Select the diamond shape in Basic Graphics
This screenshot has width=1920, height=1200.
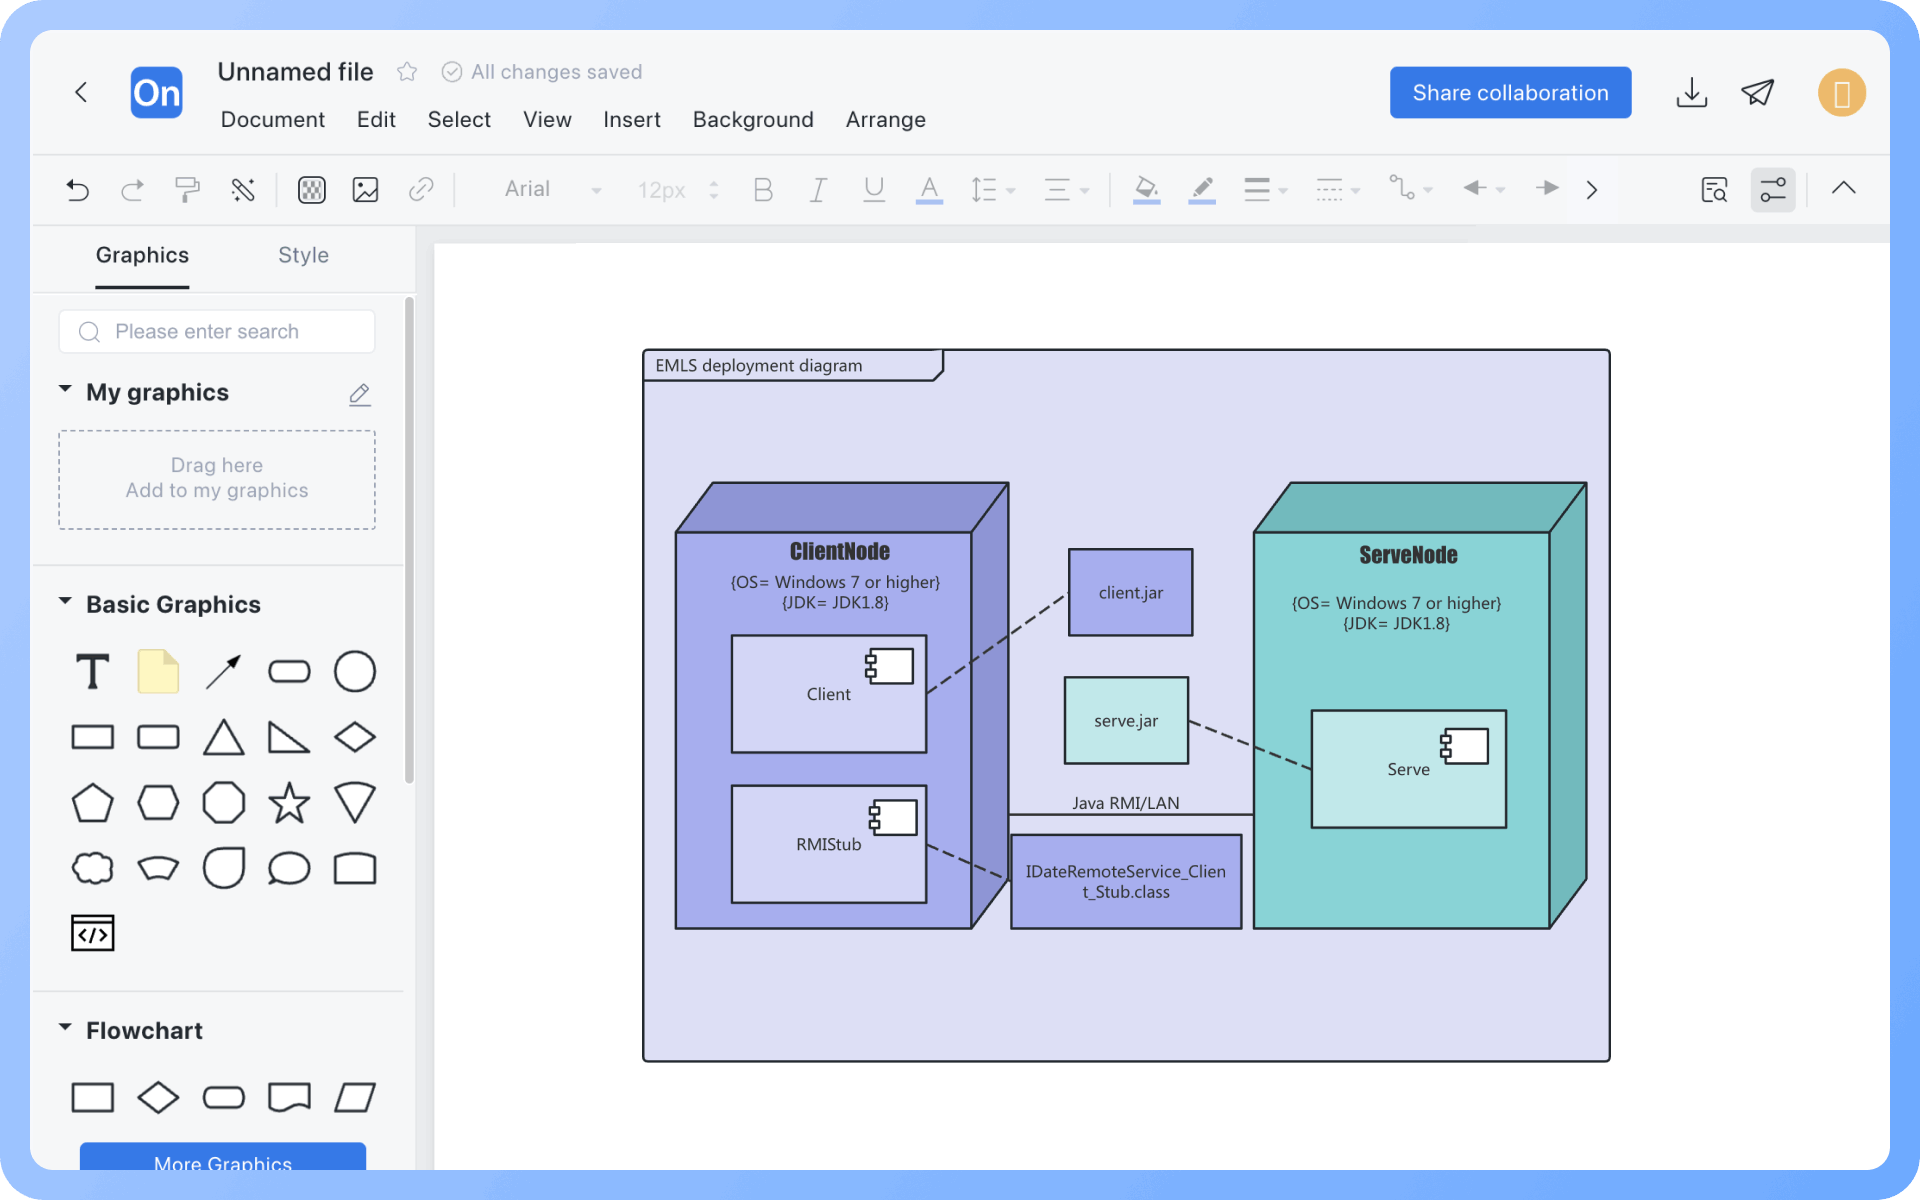(355, 738)
